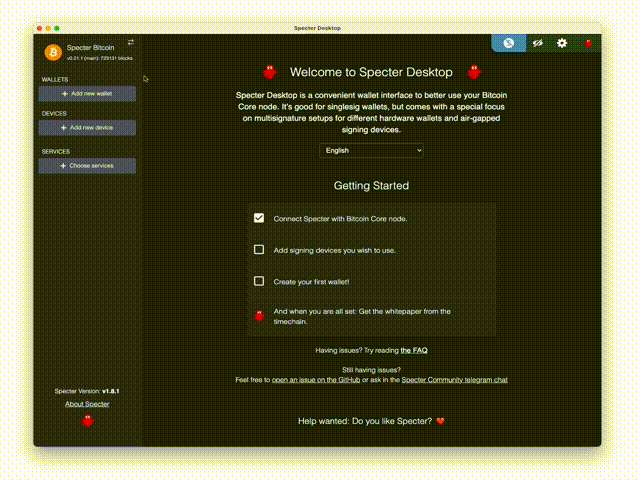The image size is (640, 480).
Task: Check Add signing devices checkbox
Action: pyautogui.click(x=259, y=249)
